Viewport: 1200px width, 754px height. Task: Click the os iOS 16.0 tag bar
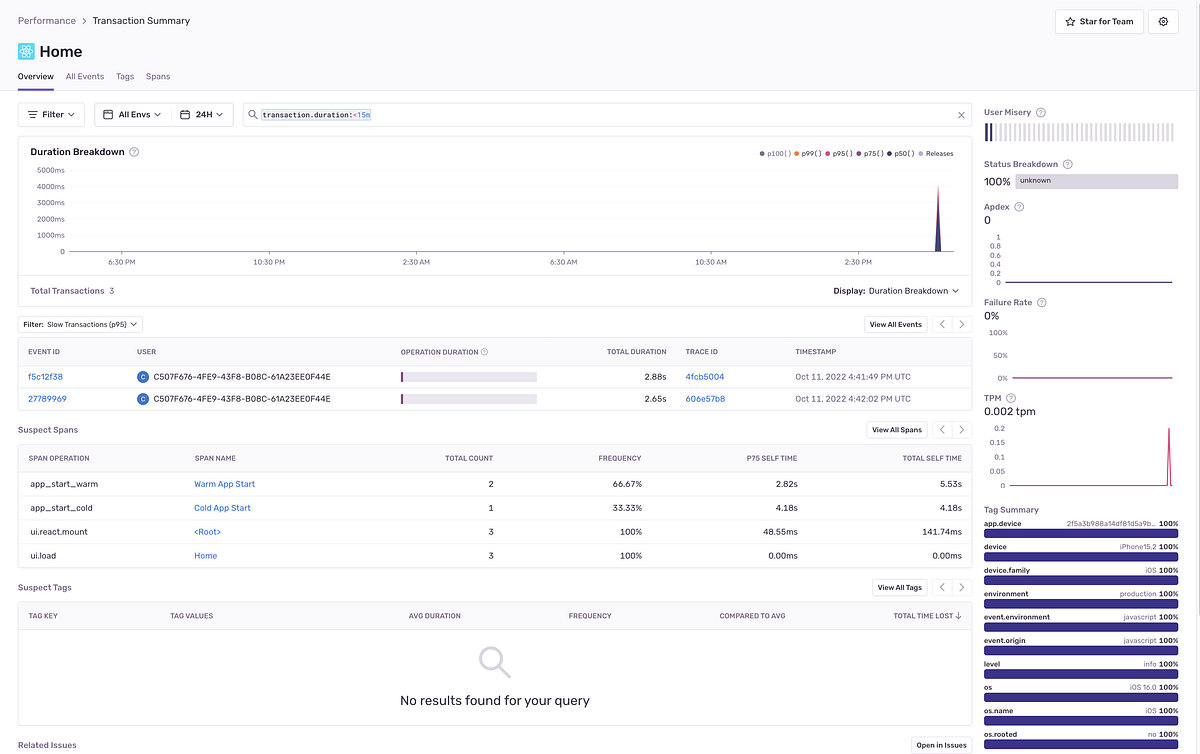[x=1081, y=697]
